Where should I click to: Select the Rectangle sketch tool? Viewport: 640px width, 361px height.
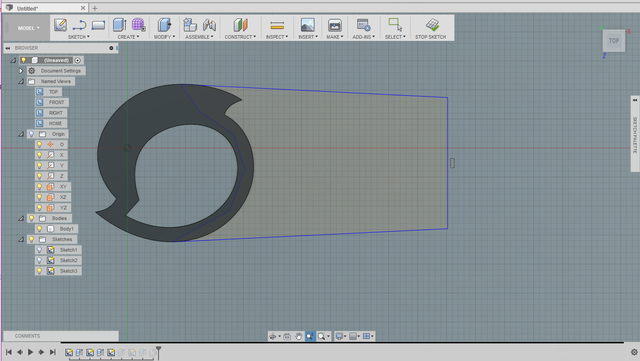[x=98, y=25]
